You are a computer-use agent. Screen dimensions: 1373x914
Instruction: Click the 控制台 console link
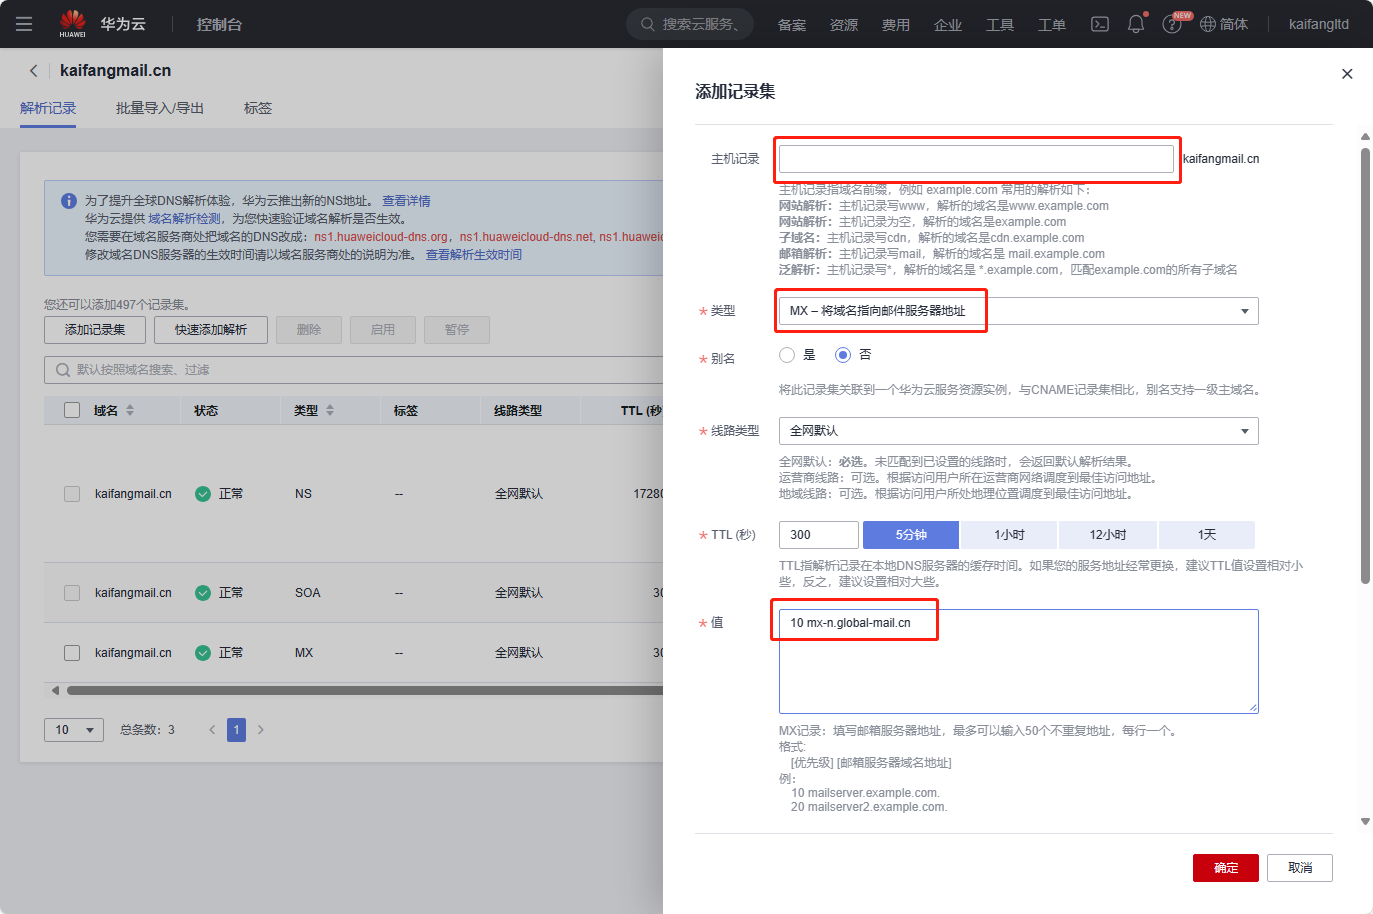click(219, 24)
